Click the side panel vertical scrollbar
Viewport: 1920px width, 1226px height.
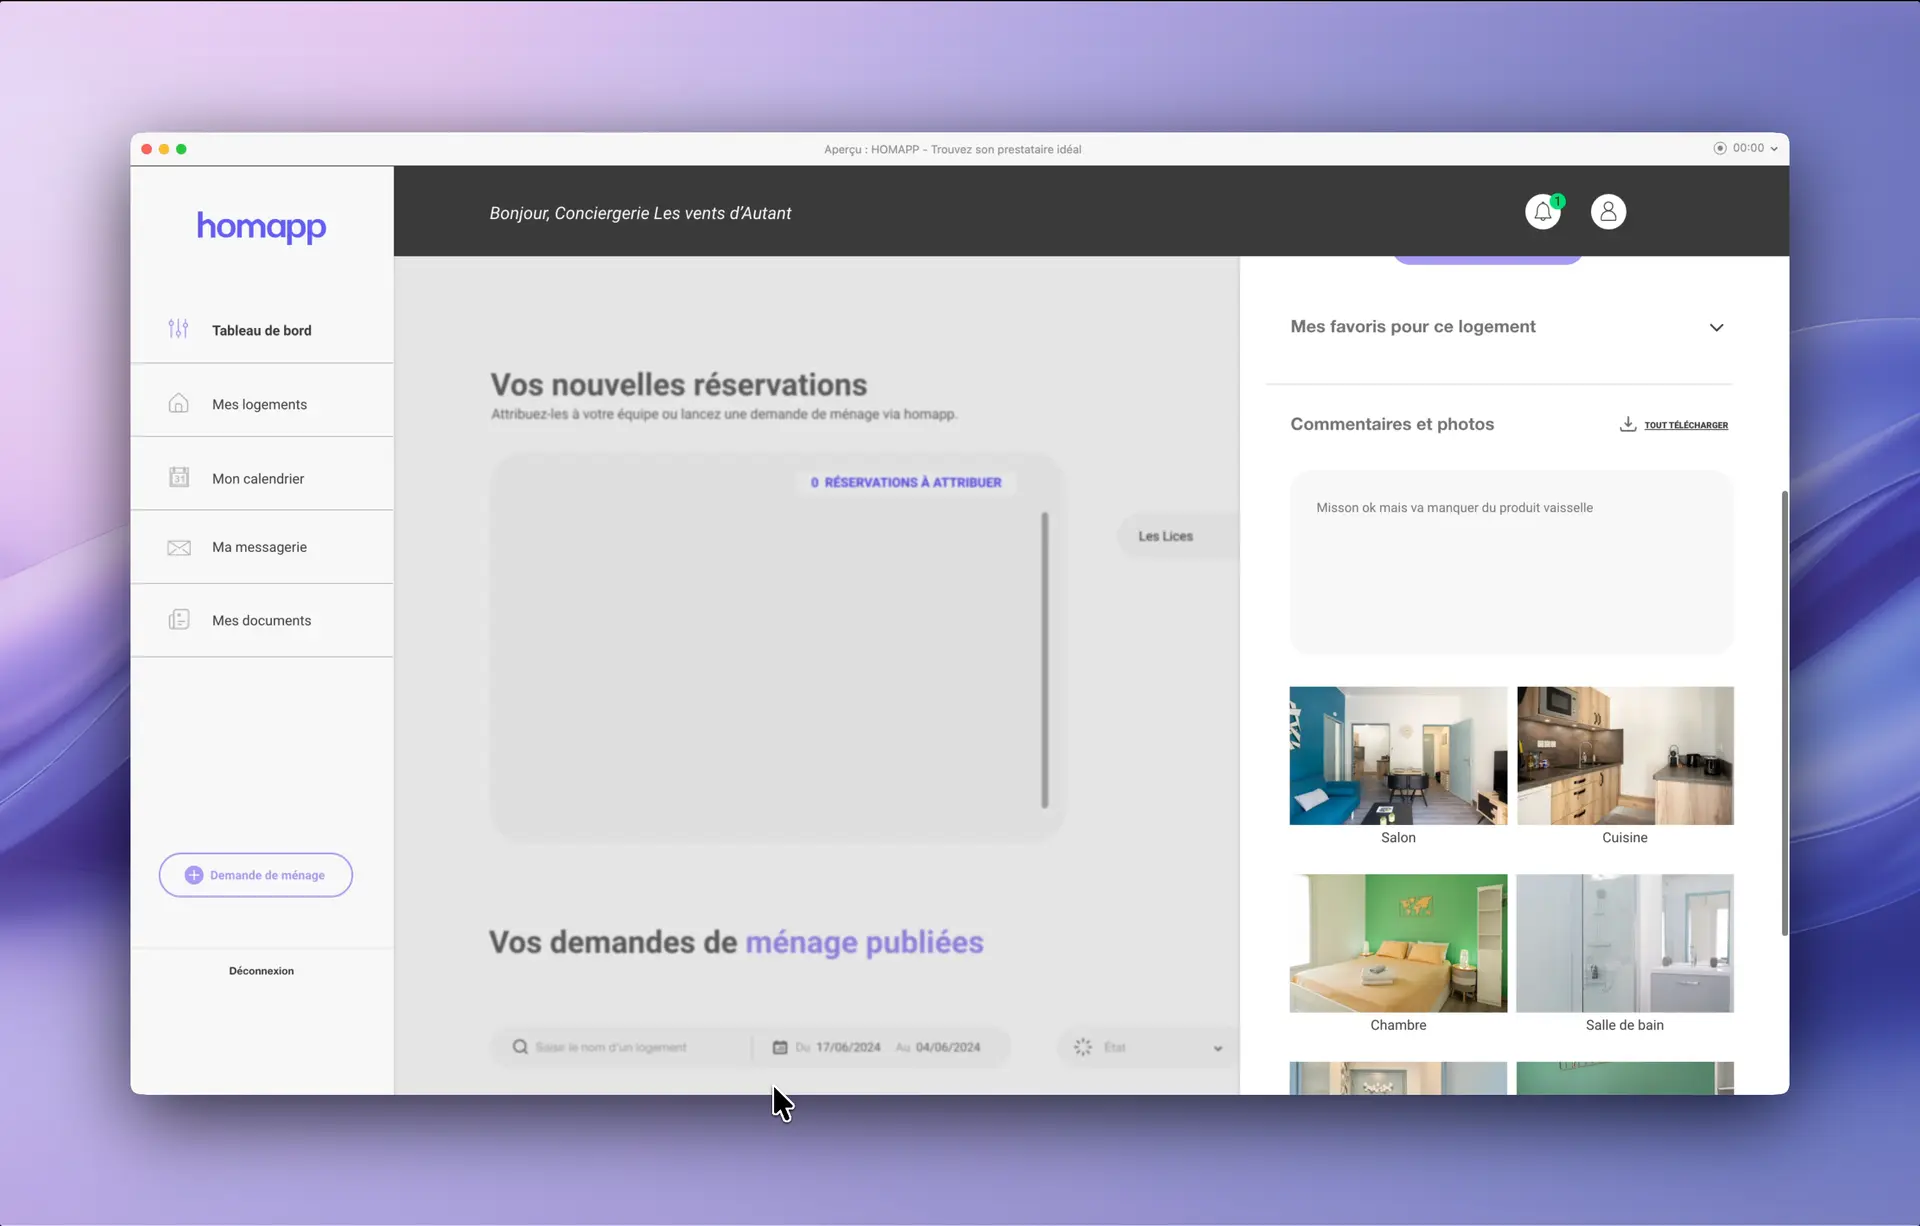point(1784,712)
